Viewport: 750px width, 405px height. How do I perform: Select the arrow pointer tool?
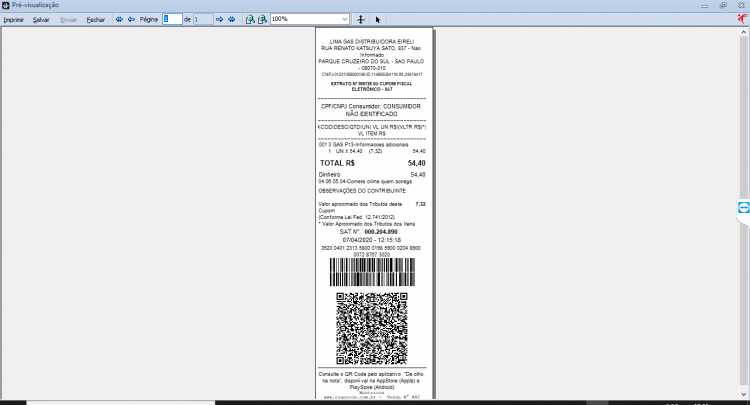[x=377, y=20]
